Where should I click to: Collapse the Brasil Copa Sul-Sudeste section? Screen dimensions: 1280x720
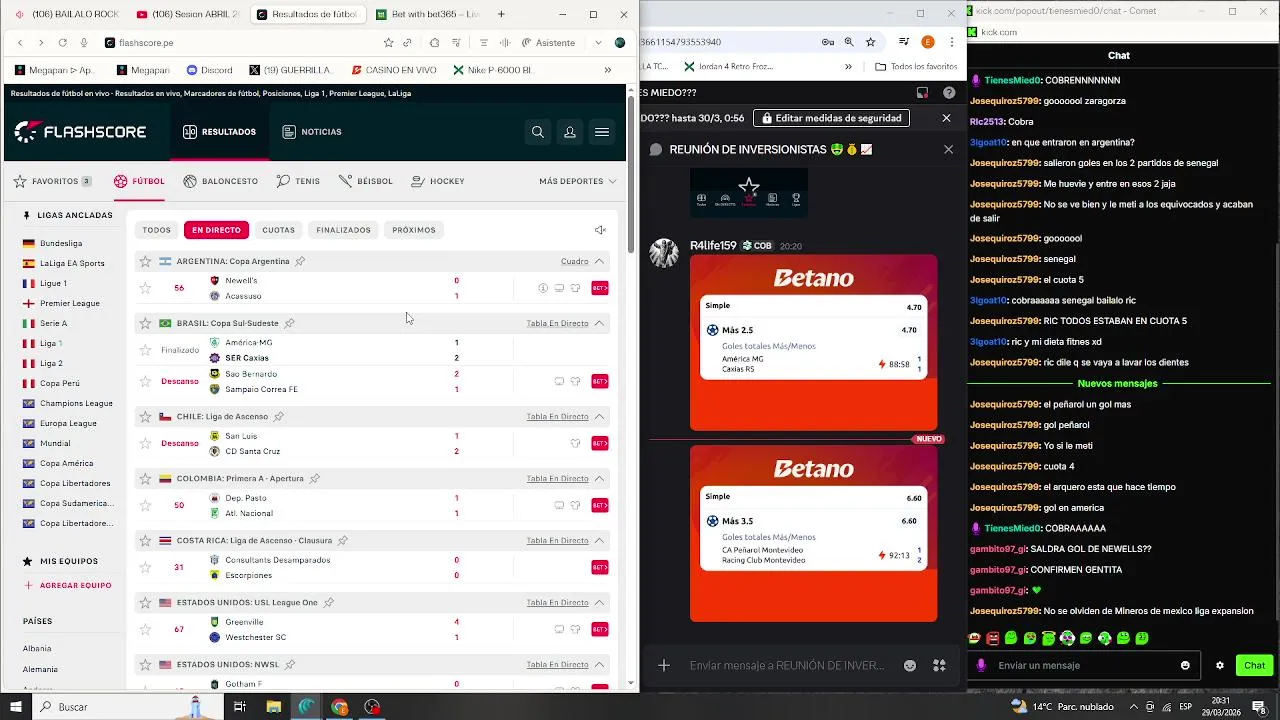click(599, 323)
